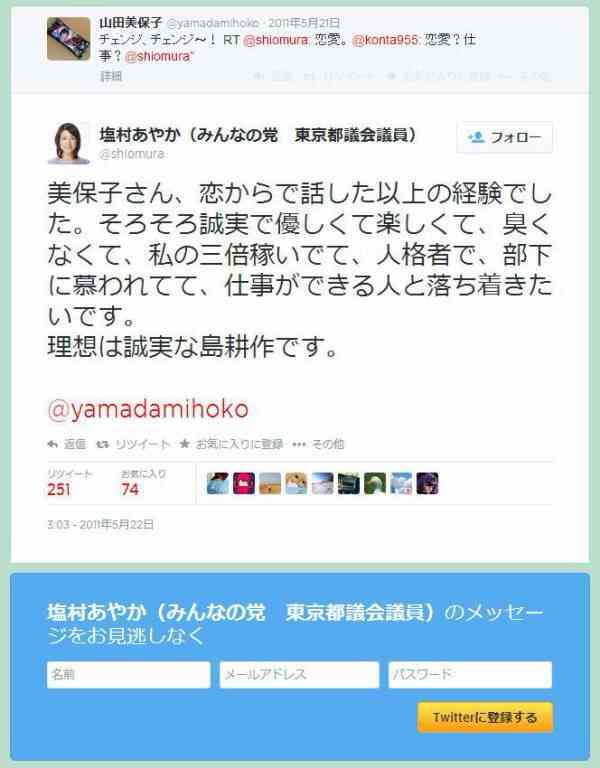
Task: Focus the メールアドレス email field
Action: click(x=299, y=675)
